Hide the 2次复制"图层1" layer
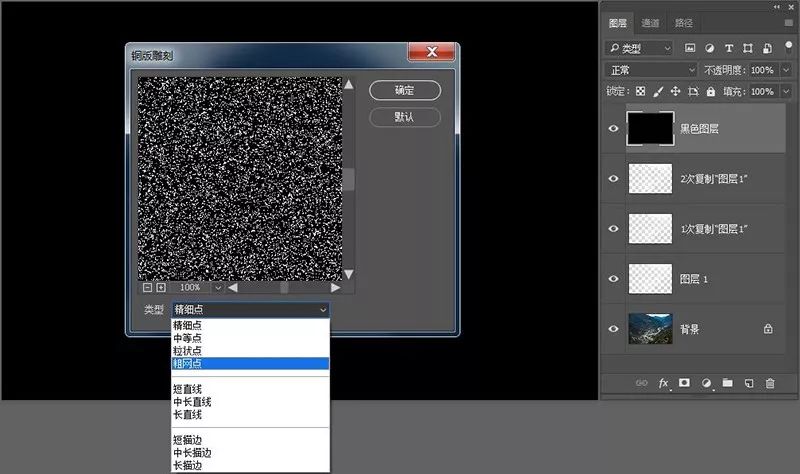Viewport: 800px width, 474px height. click(614, 179)
